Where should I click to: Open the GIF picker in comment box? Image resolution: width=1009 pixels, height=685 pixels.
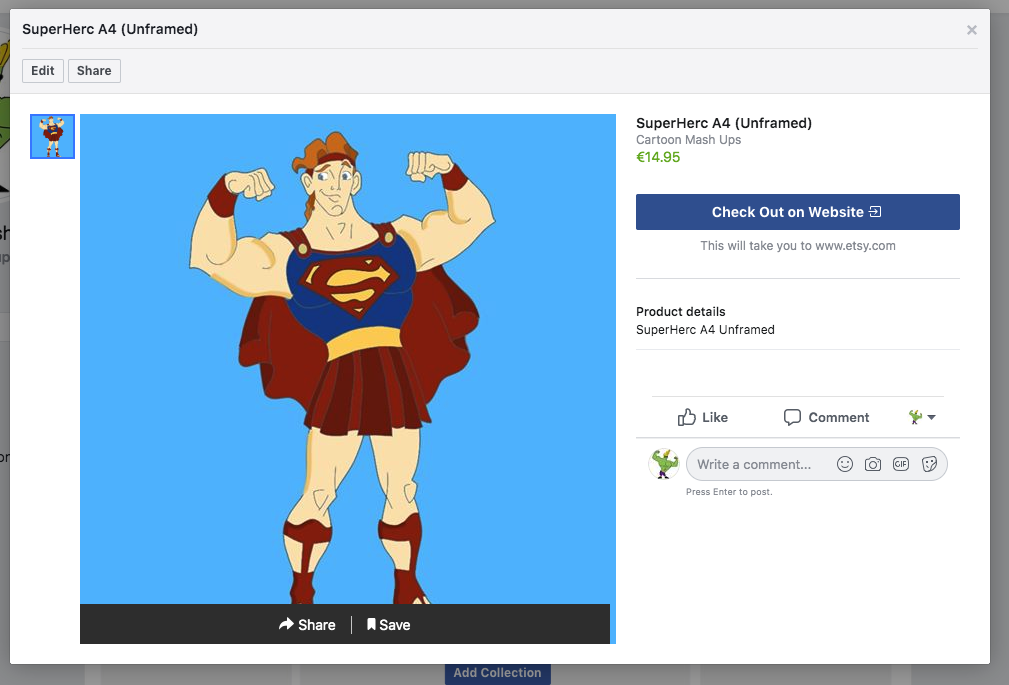click(901, 464)
